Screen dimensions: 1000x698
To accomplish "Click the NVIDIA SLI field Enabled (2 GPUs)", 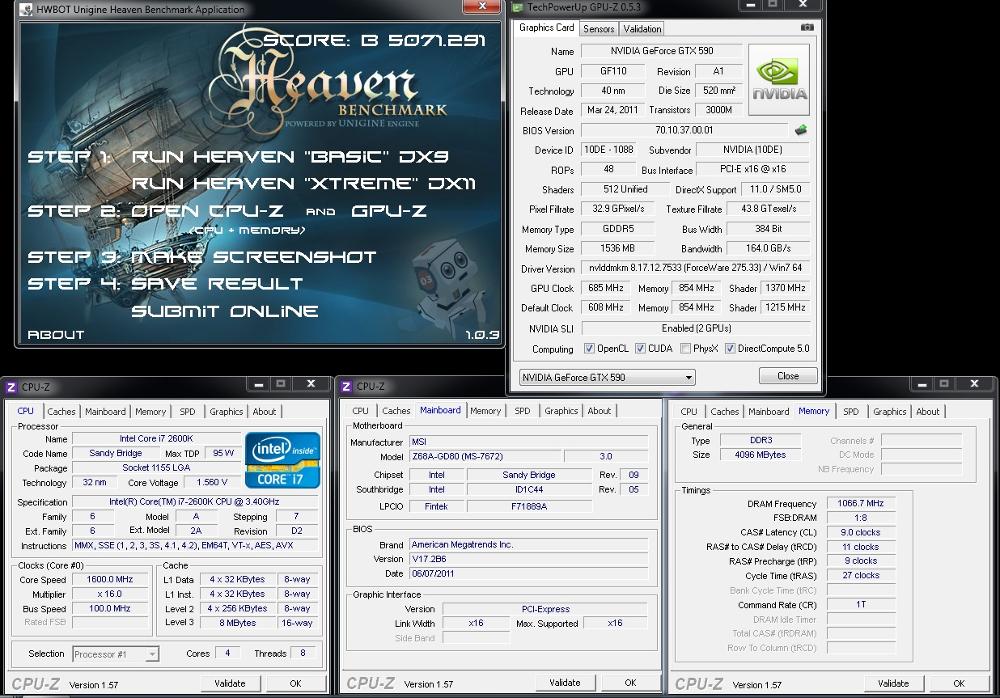I will (x=696, y=328).
